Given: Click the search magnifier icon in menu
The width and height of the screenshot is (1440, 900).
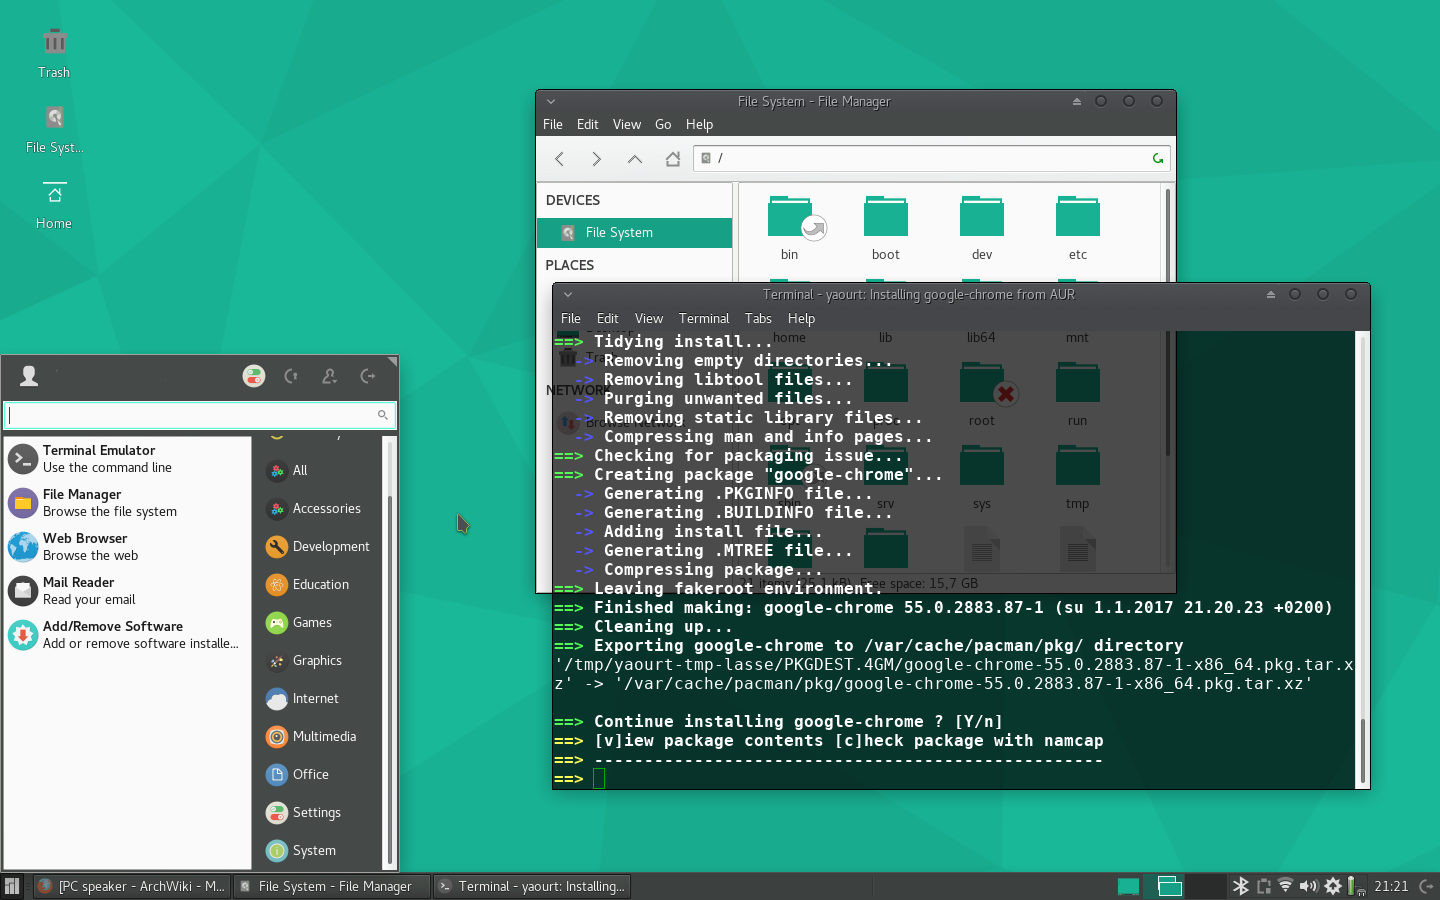Looking at the screenshot, I should click(382, 414).
